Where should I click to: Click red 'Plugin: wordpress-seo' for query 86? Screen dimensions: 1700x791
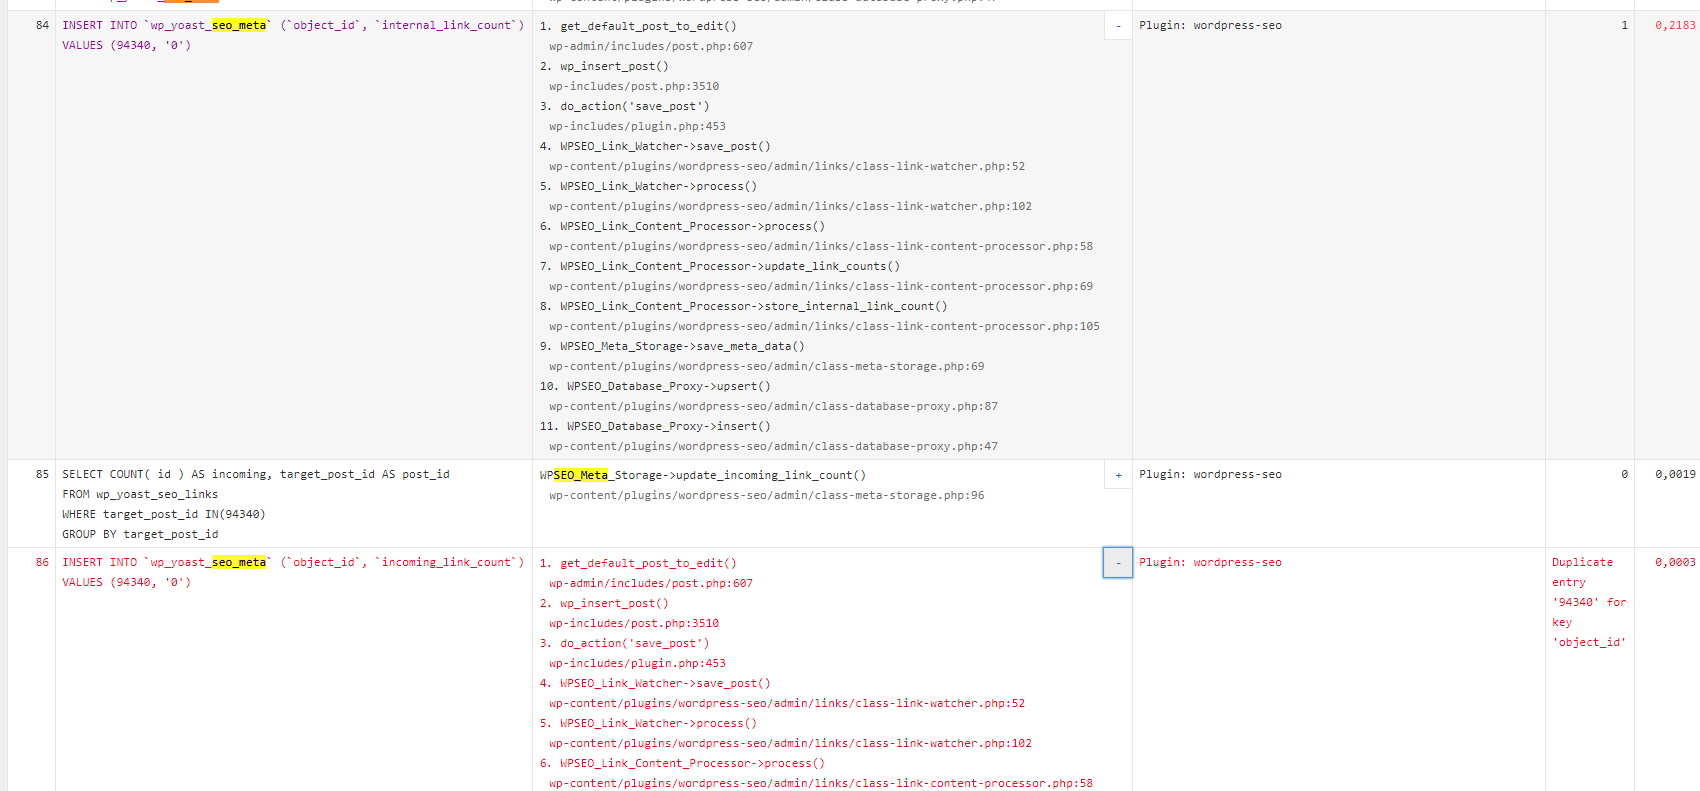pos(1210,563)
